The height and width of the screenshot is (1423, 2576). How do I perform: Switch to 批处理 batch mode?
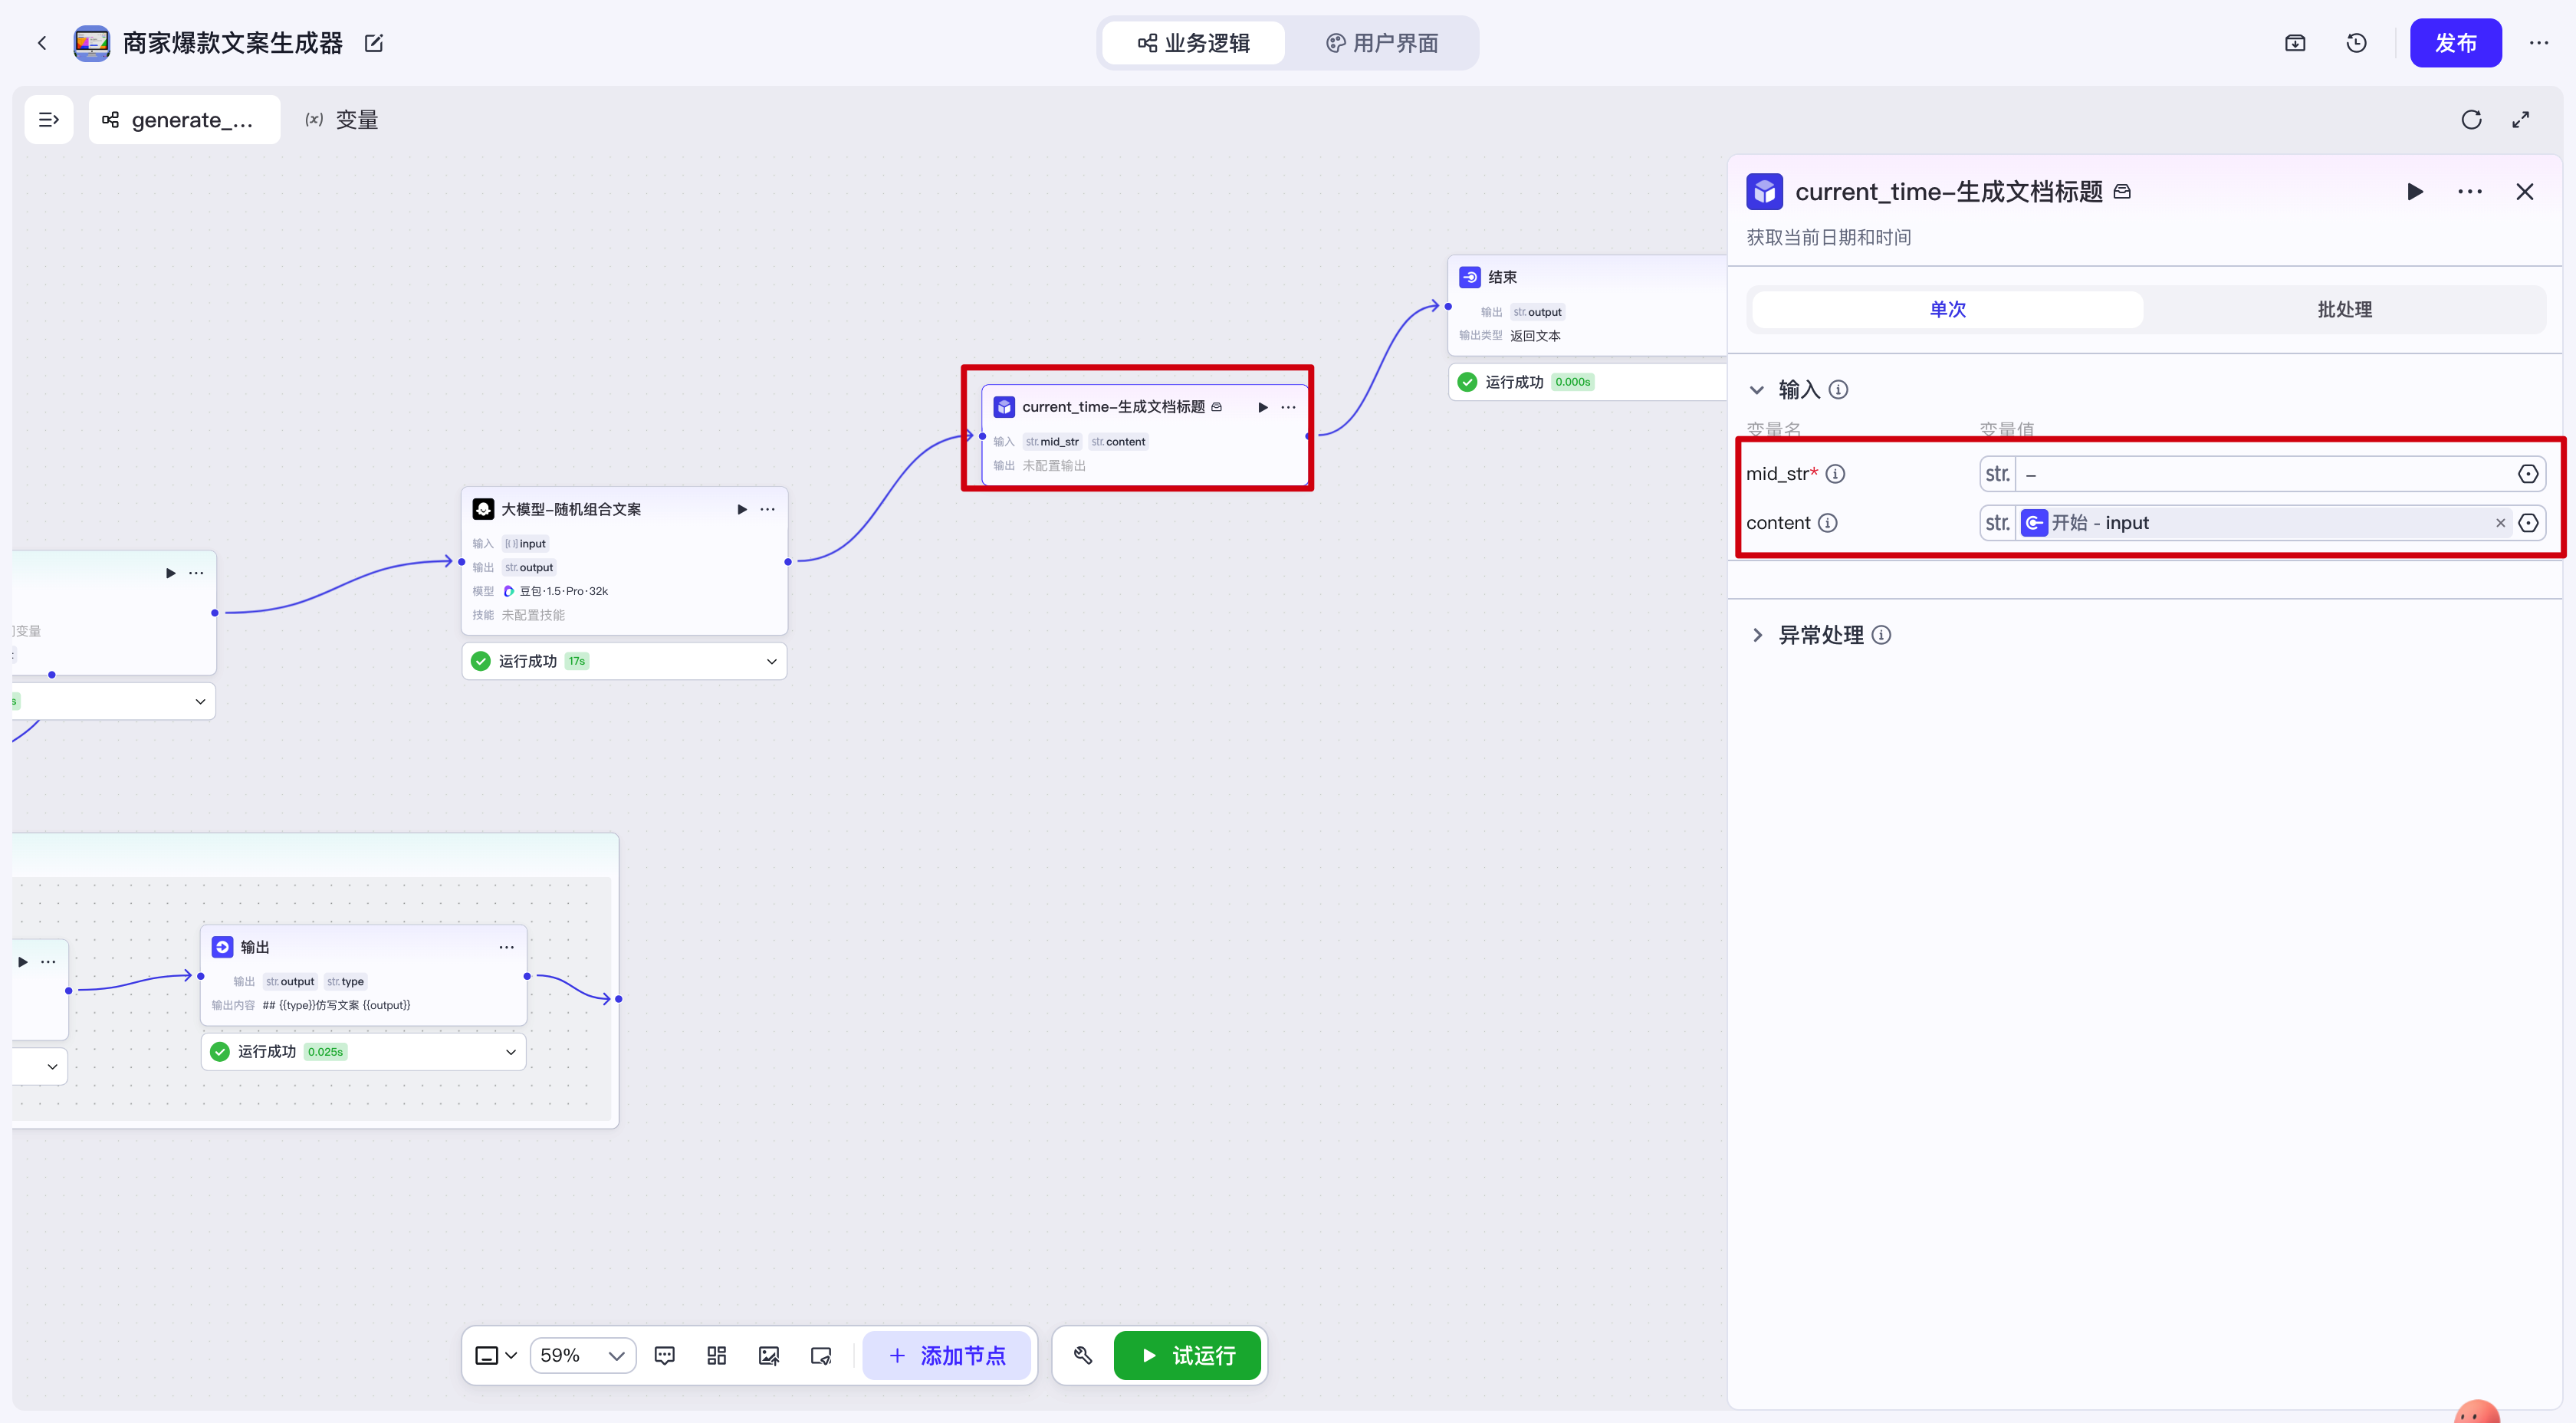tap(2344, 310)
